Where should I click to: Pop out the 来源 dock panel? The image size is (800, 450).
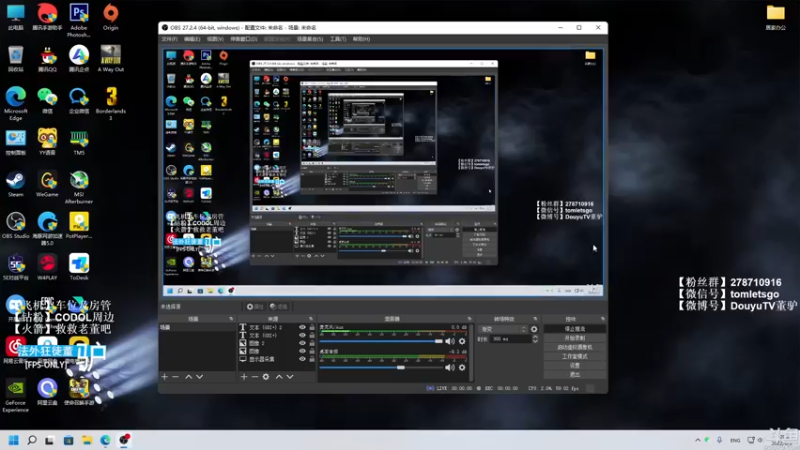click(311, 319)
